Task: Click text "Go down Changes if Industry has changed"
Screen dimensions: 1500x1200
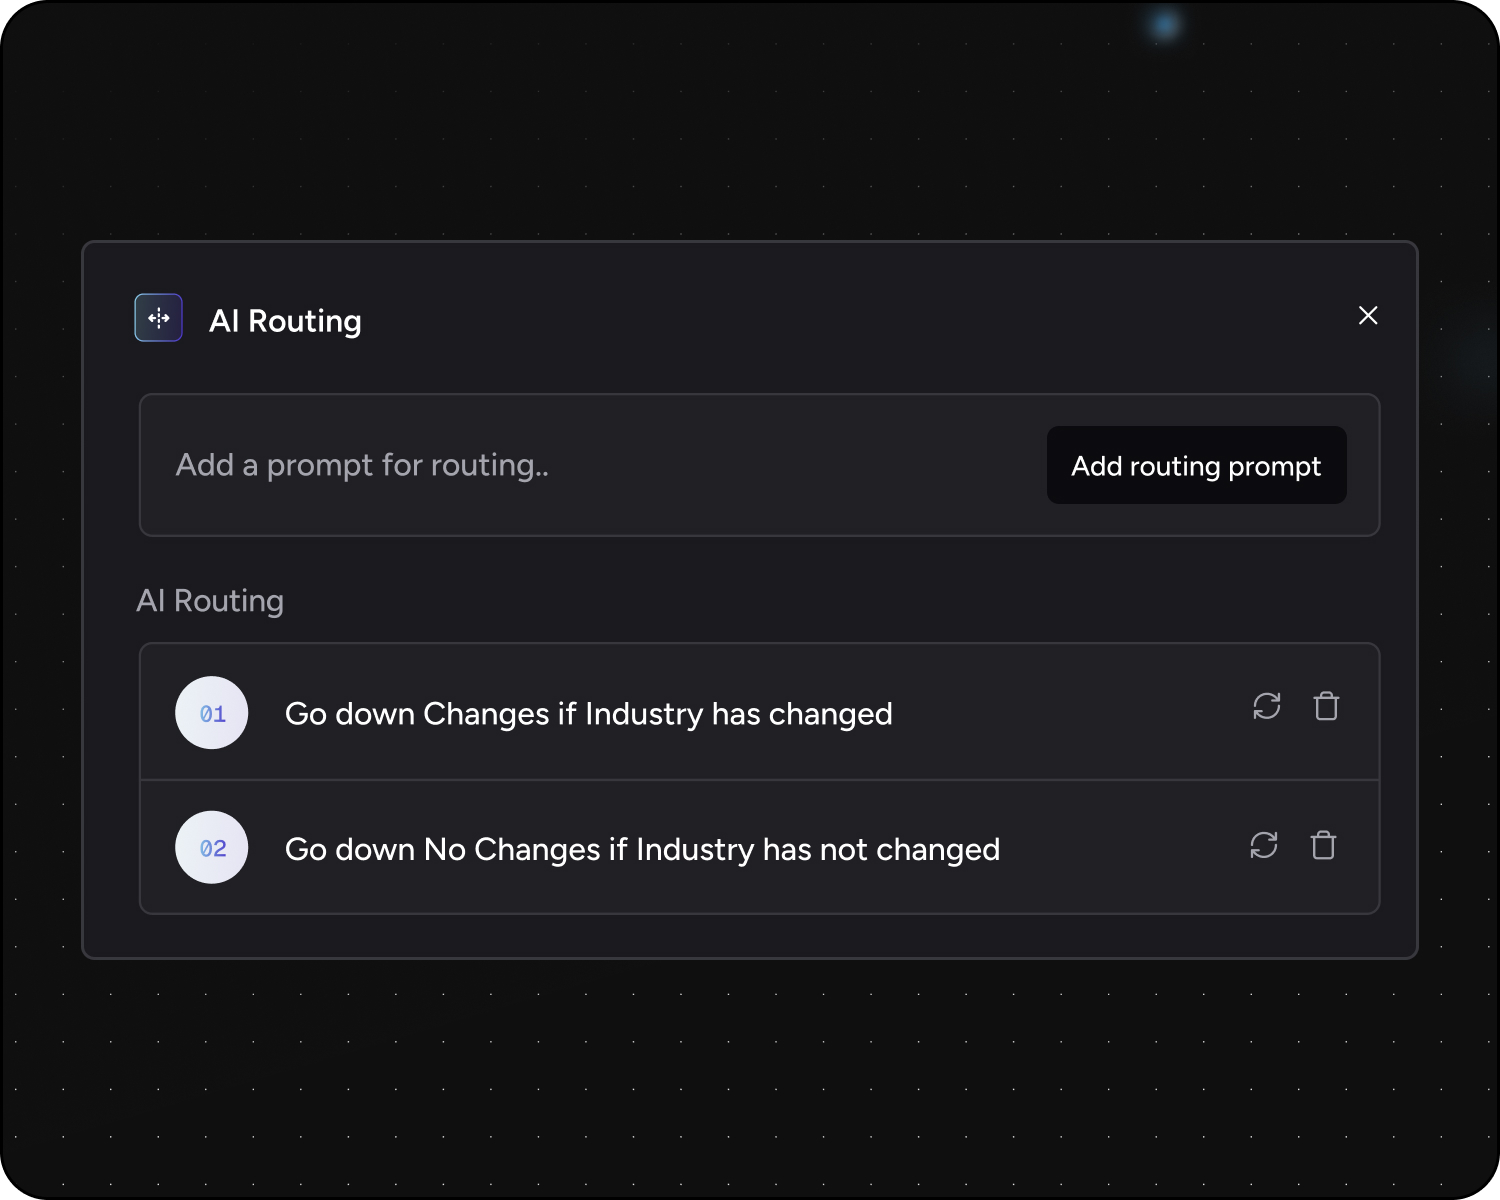Action: click(589, 714)
